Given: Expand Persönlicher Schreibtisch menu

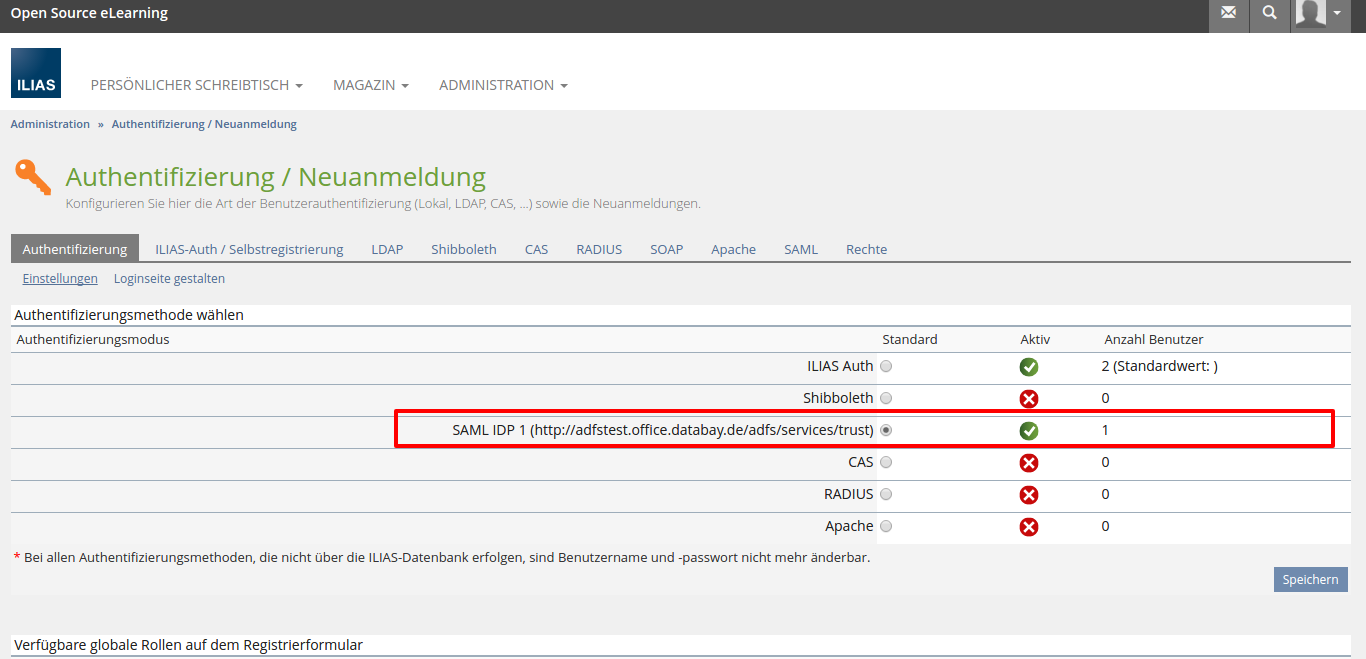Looking at the screenshot, I should tap(196, 85).
